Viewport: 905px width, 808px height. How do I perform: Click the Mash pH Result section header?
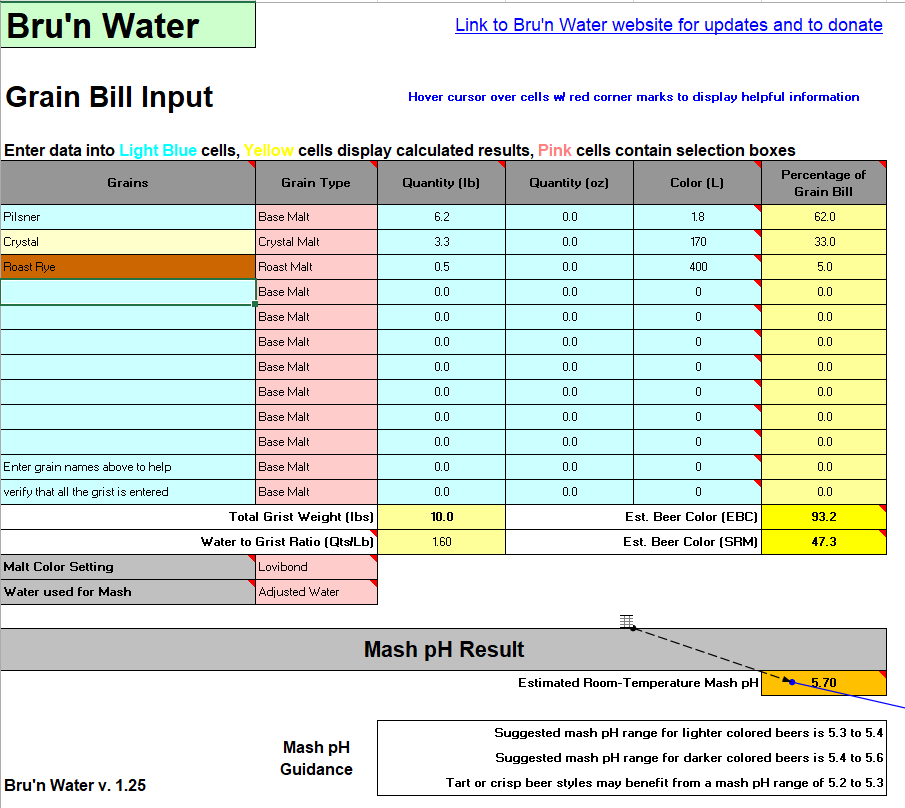(x=443, y=649)
